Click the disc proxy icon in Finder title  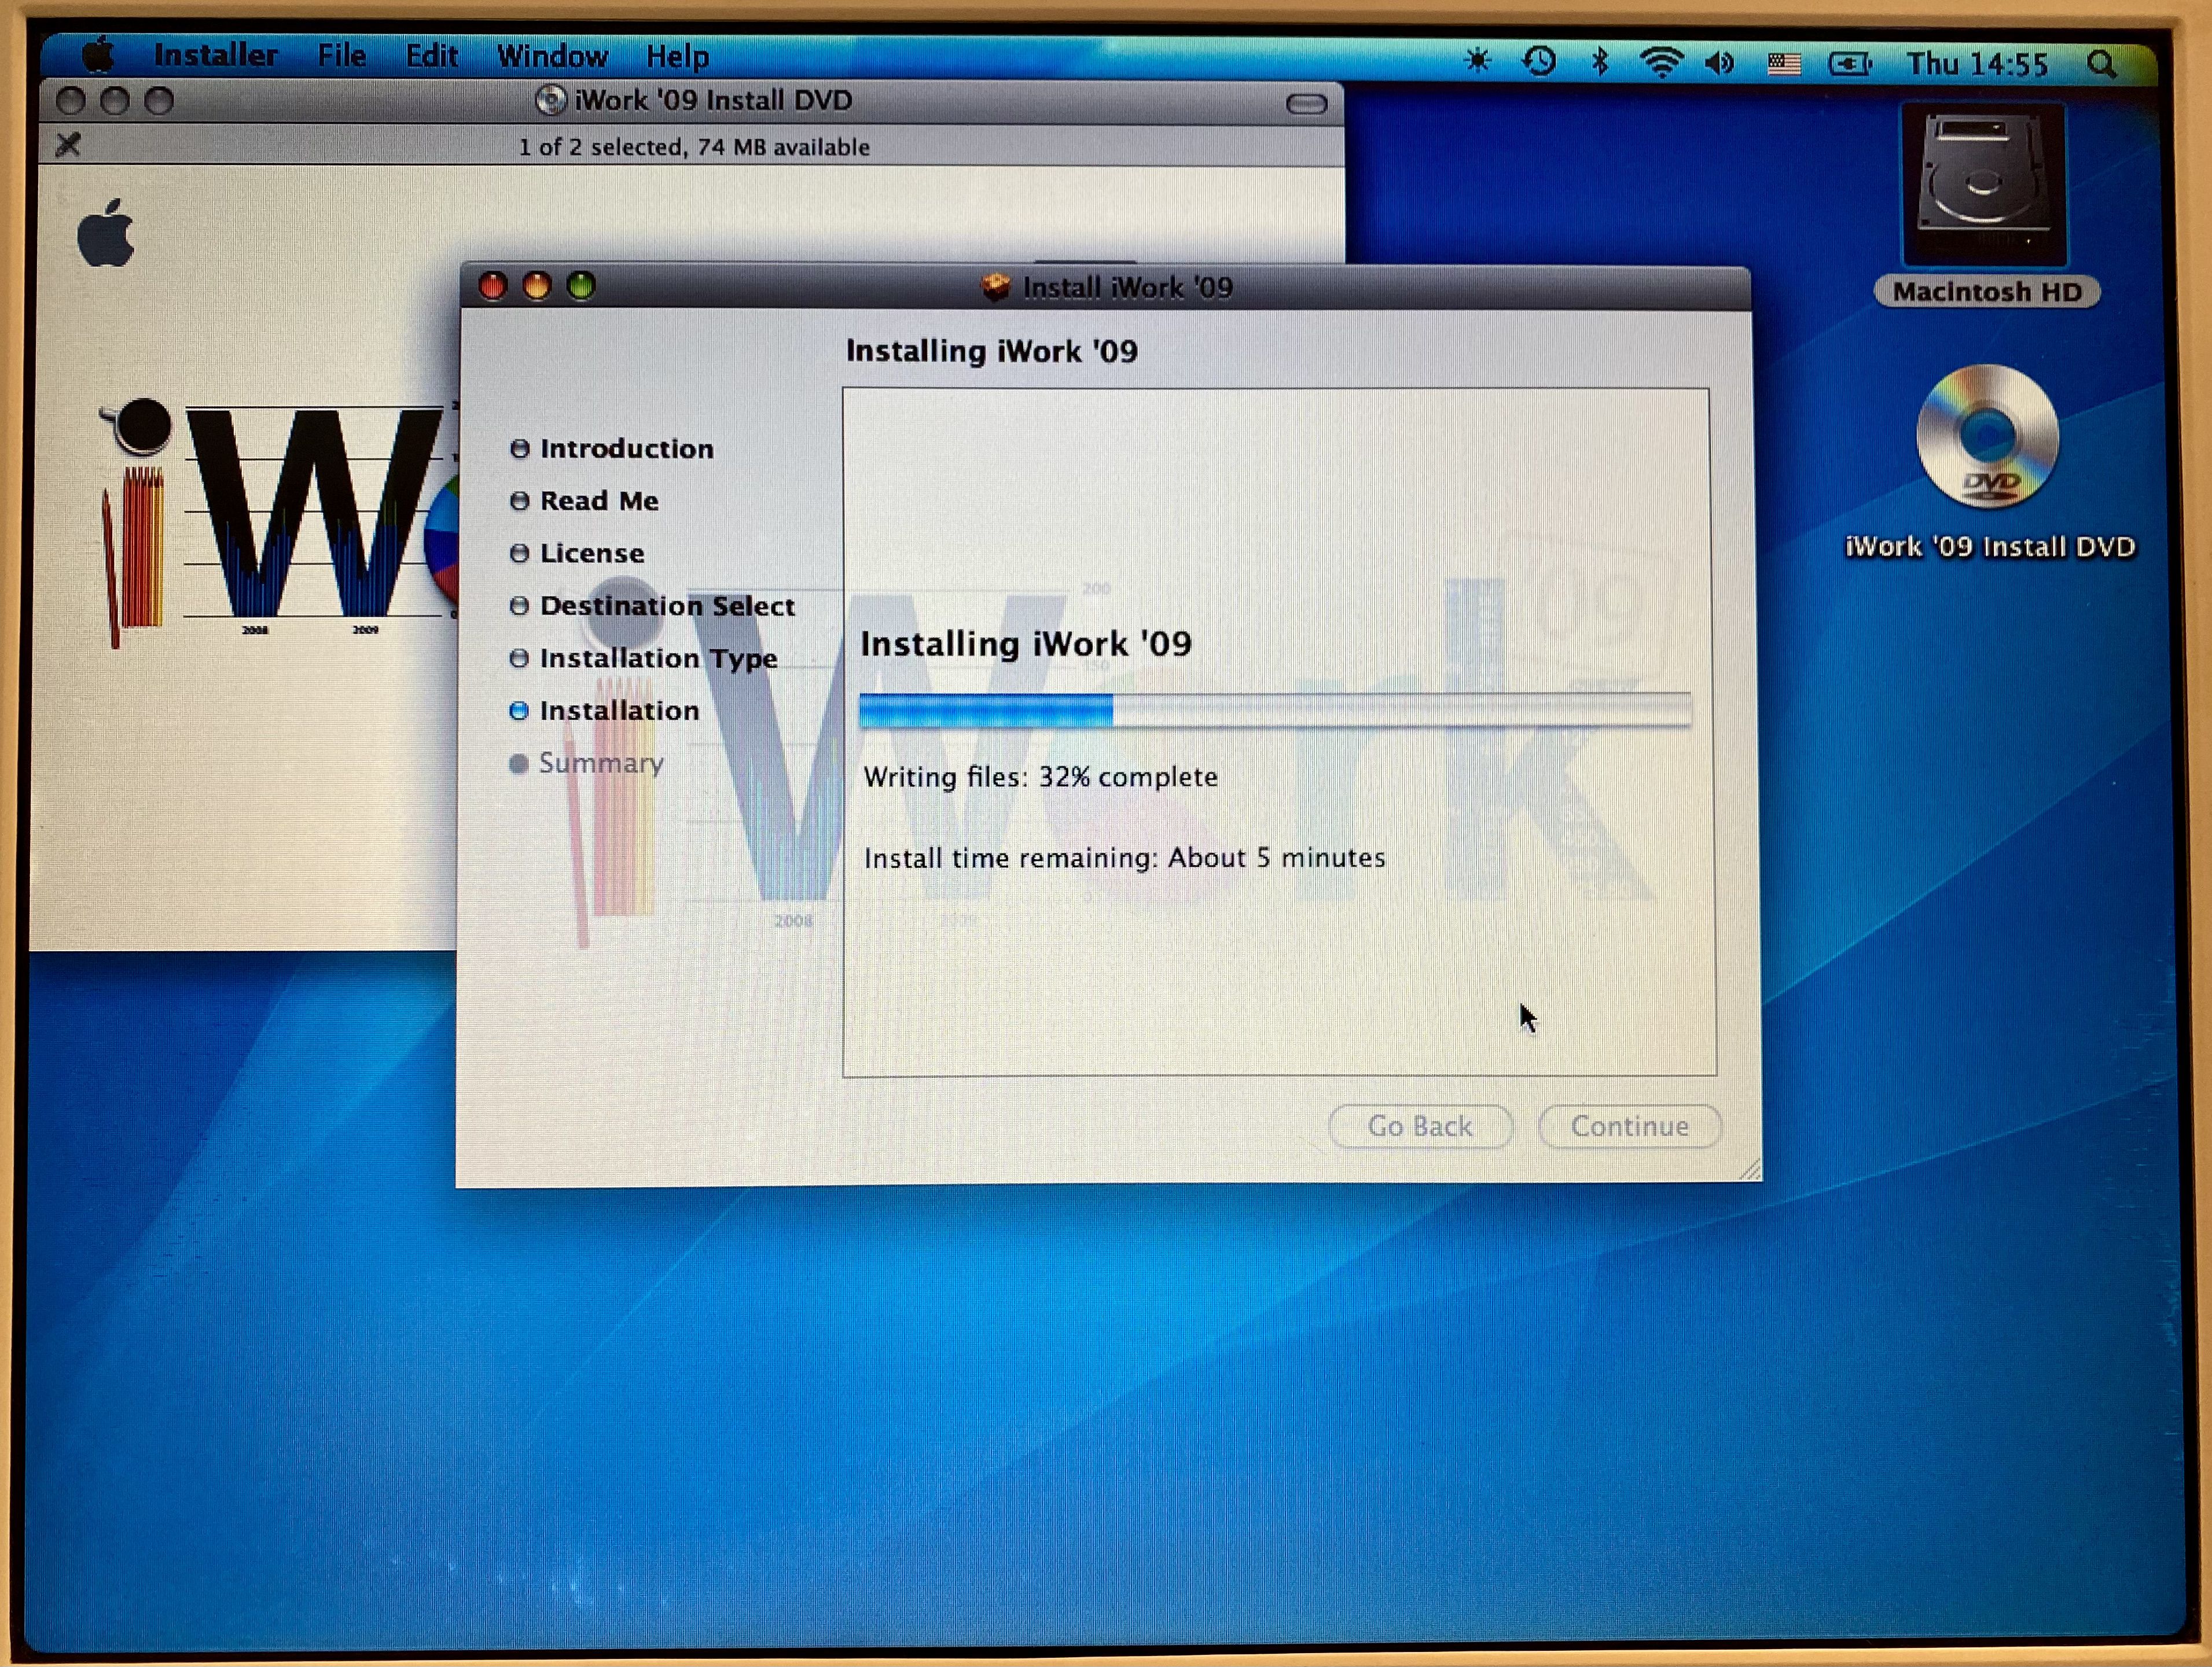(x=550, y=100)
